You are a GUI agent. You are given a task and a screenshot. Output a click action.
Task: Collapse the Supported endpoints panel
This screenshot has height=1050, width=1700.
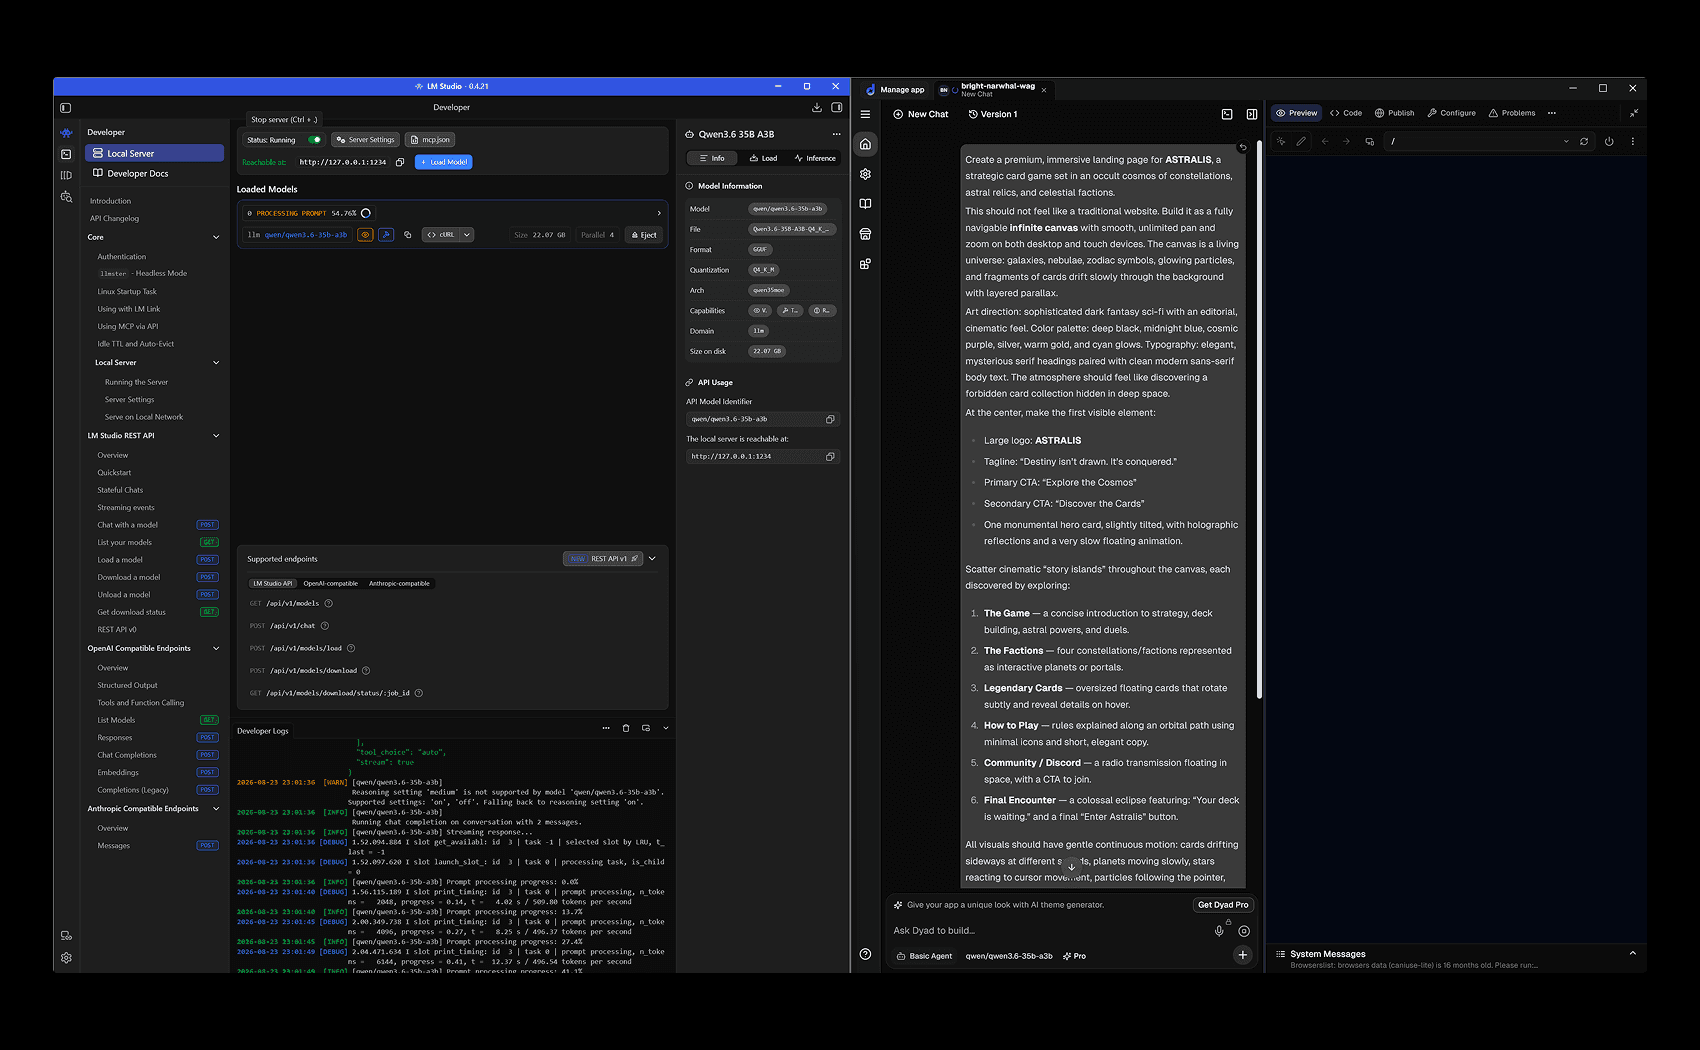652,559
